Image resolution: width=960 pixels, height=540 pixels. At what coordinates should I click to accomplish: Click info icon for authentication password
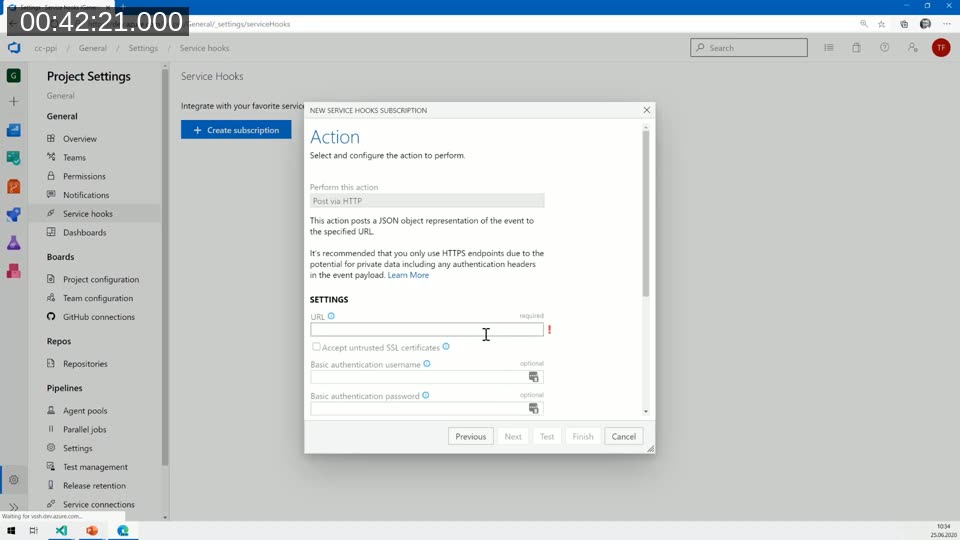tap(426, 396)
